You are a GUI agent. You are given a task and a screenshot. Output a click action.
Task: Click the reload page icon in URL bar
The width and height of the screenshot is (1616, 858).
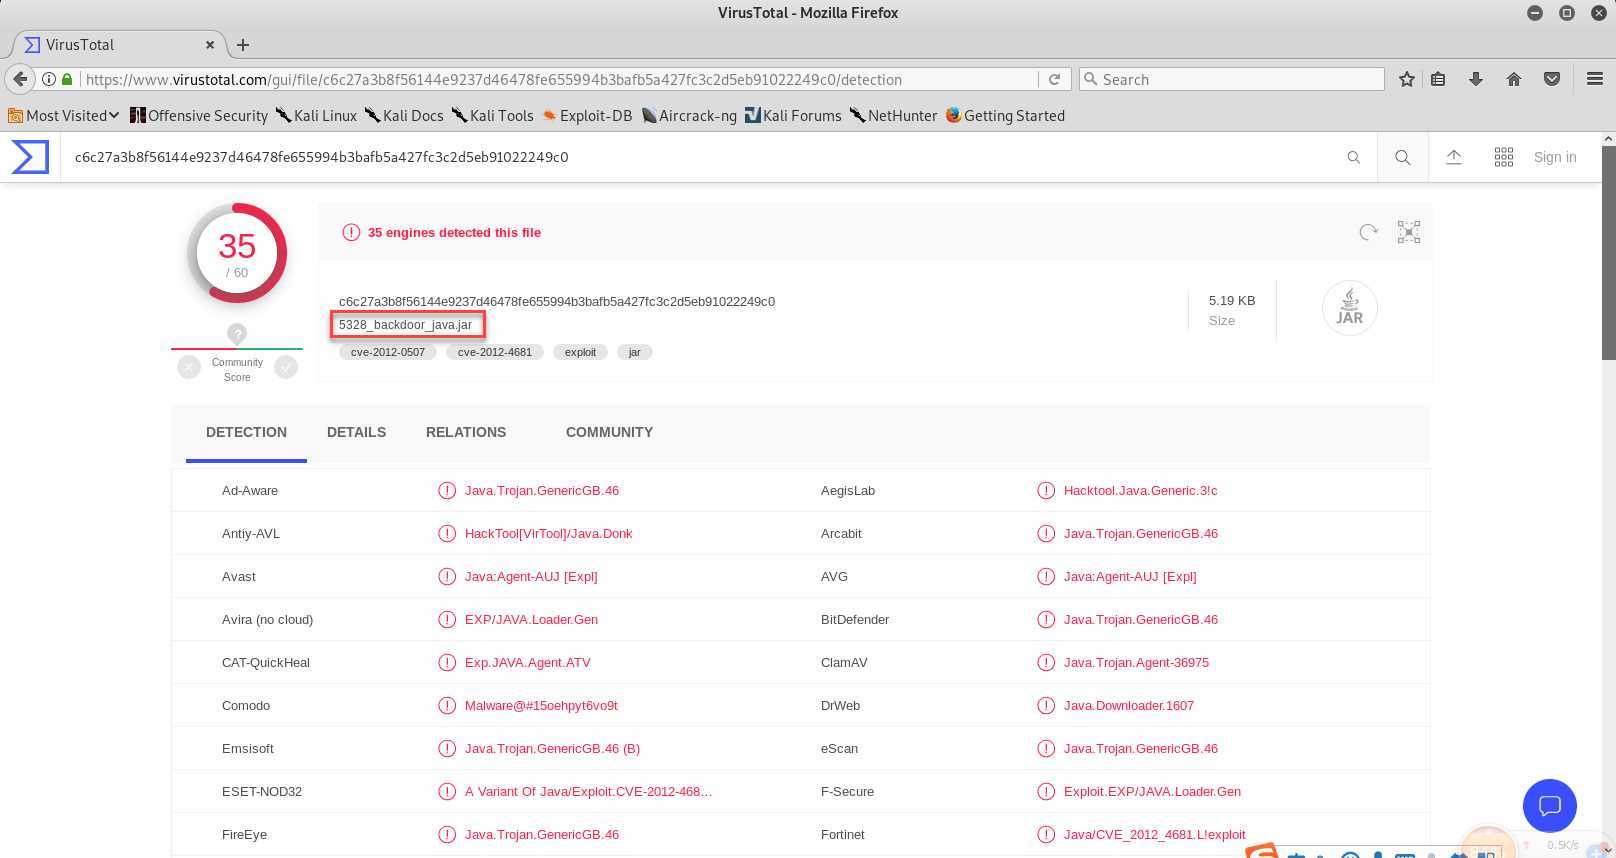1054,79
